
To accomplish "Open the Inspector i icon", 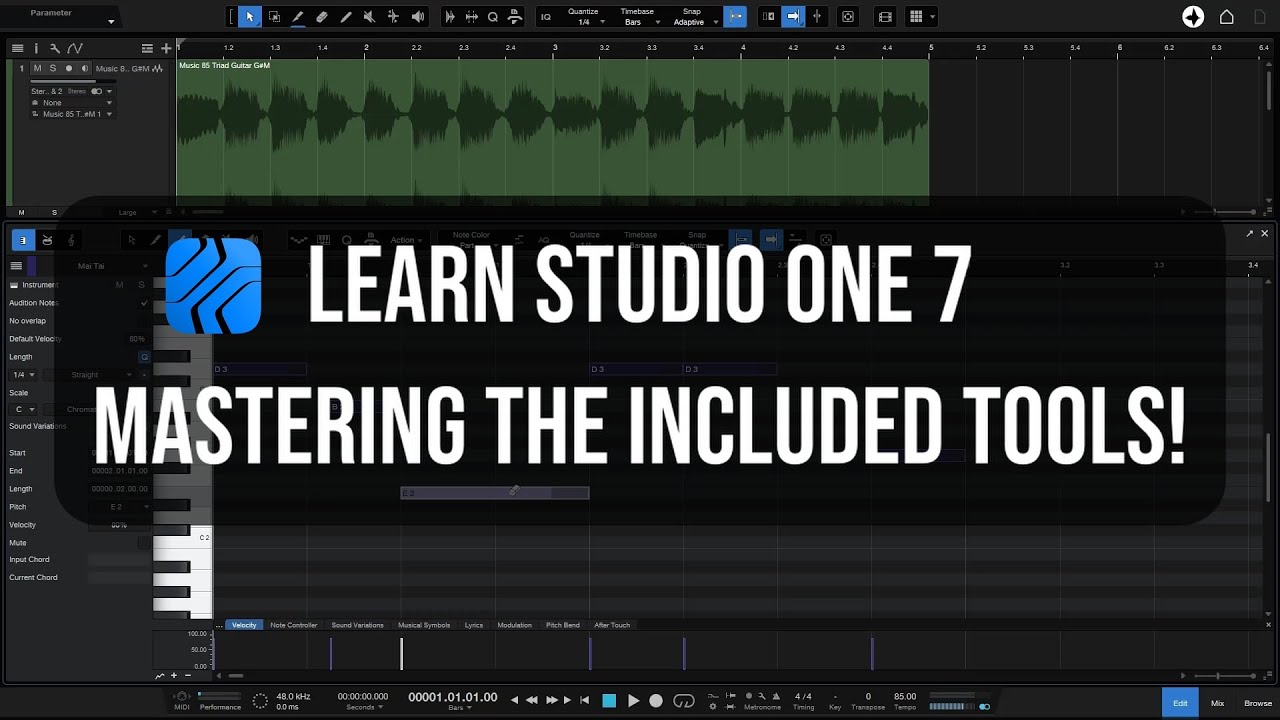I will (36, 48).
